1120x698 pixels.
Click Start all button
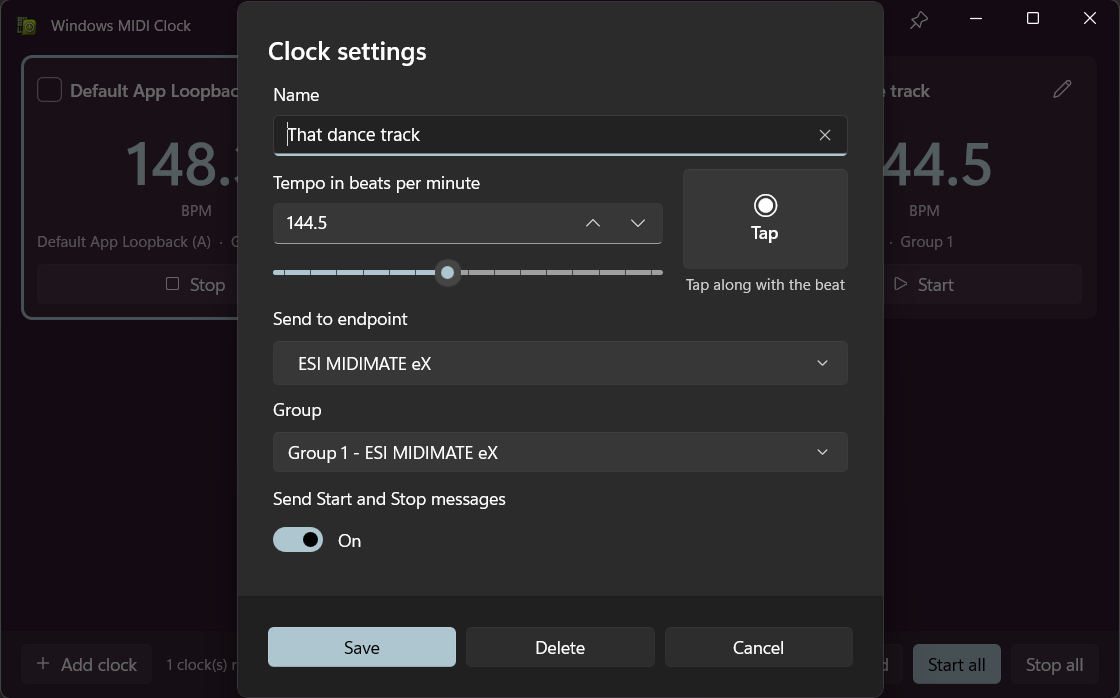[956, 664]
